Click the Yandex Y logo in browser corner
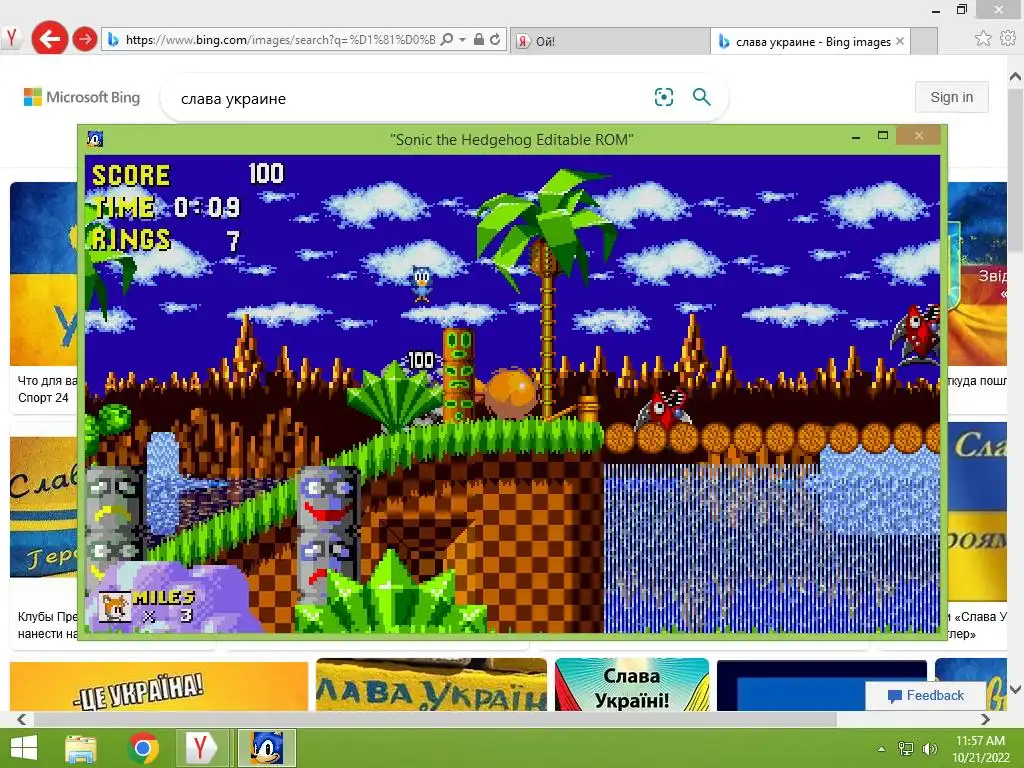Screen dimensions: 1024x768 [12, 38]
